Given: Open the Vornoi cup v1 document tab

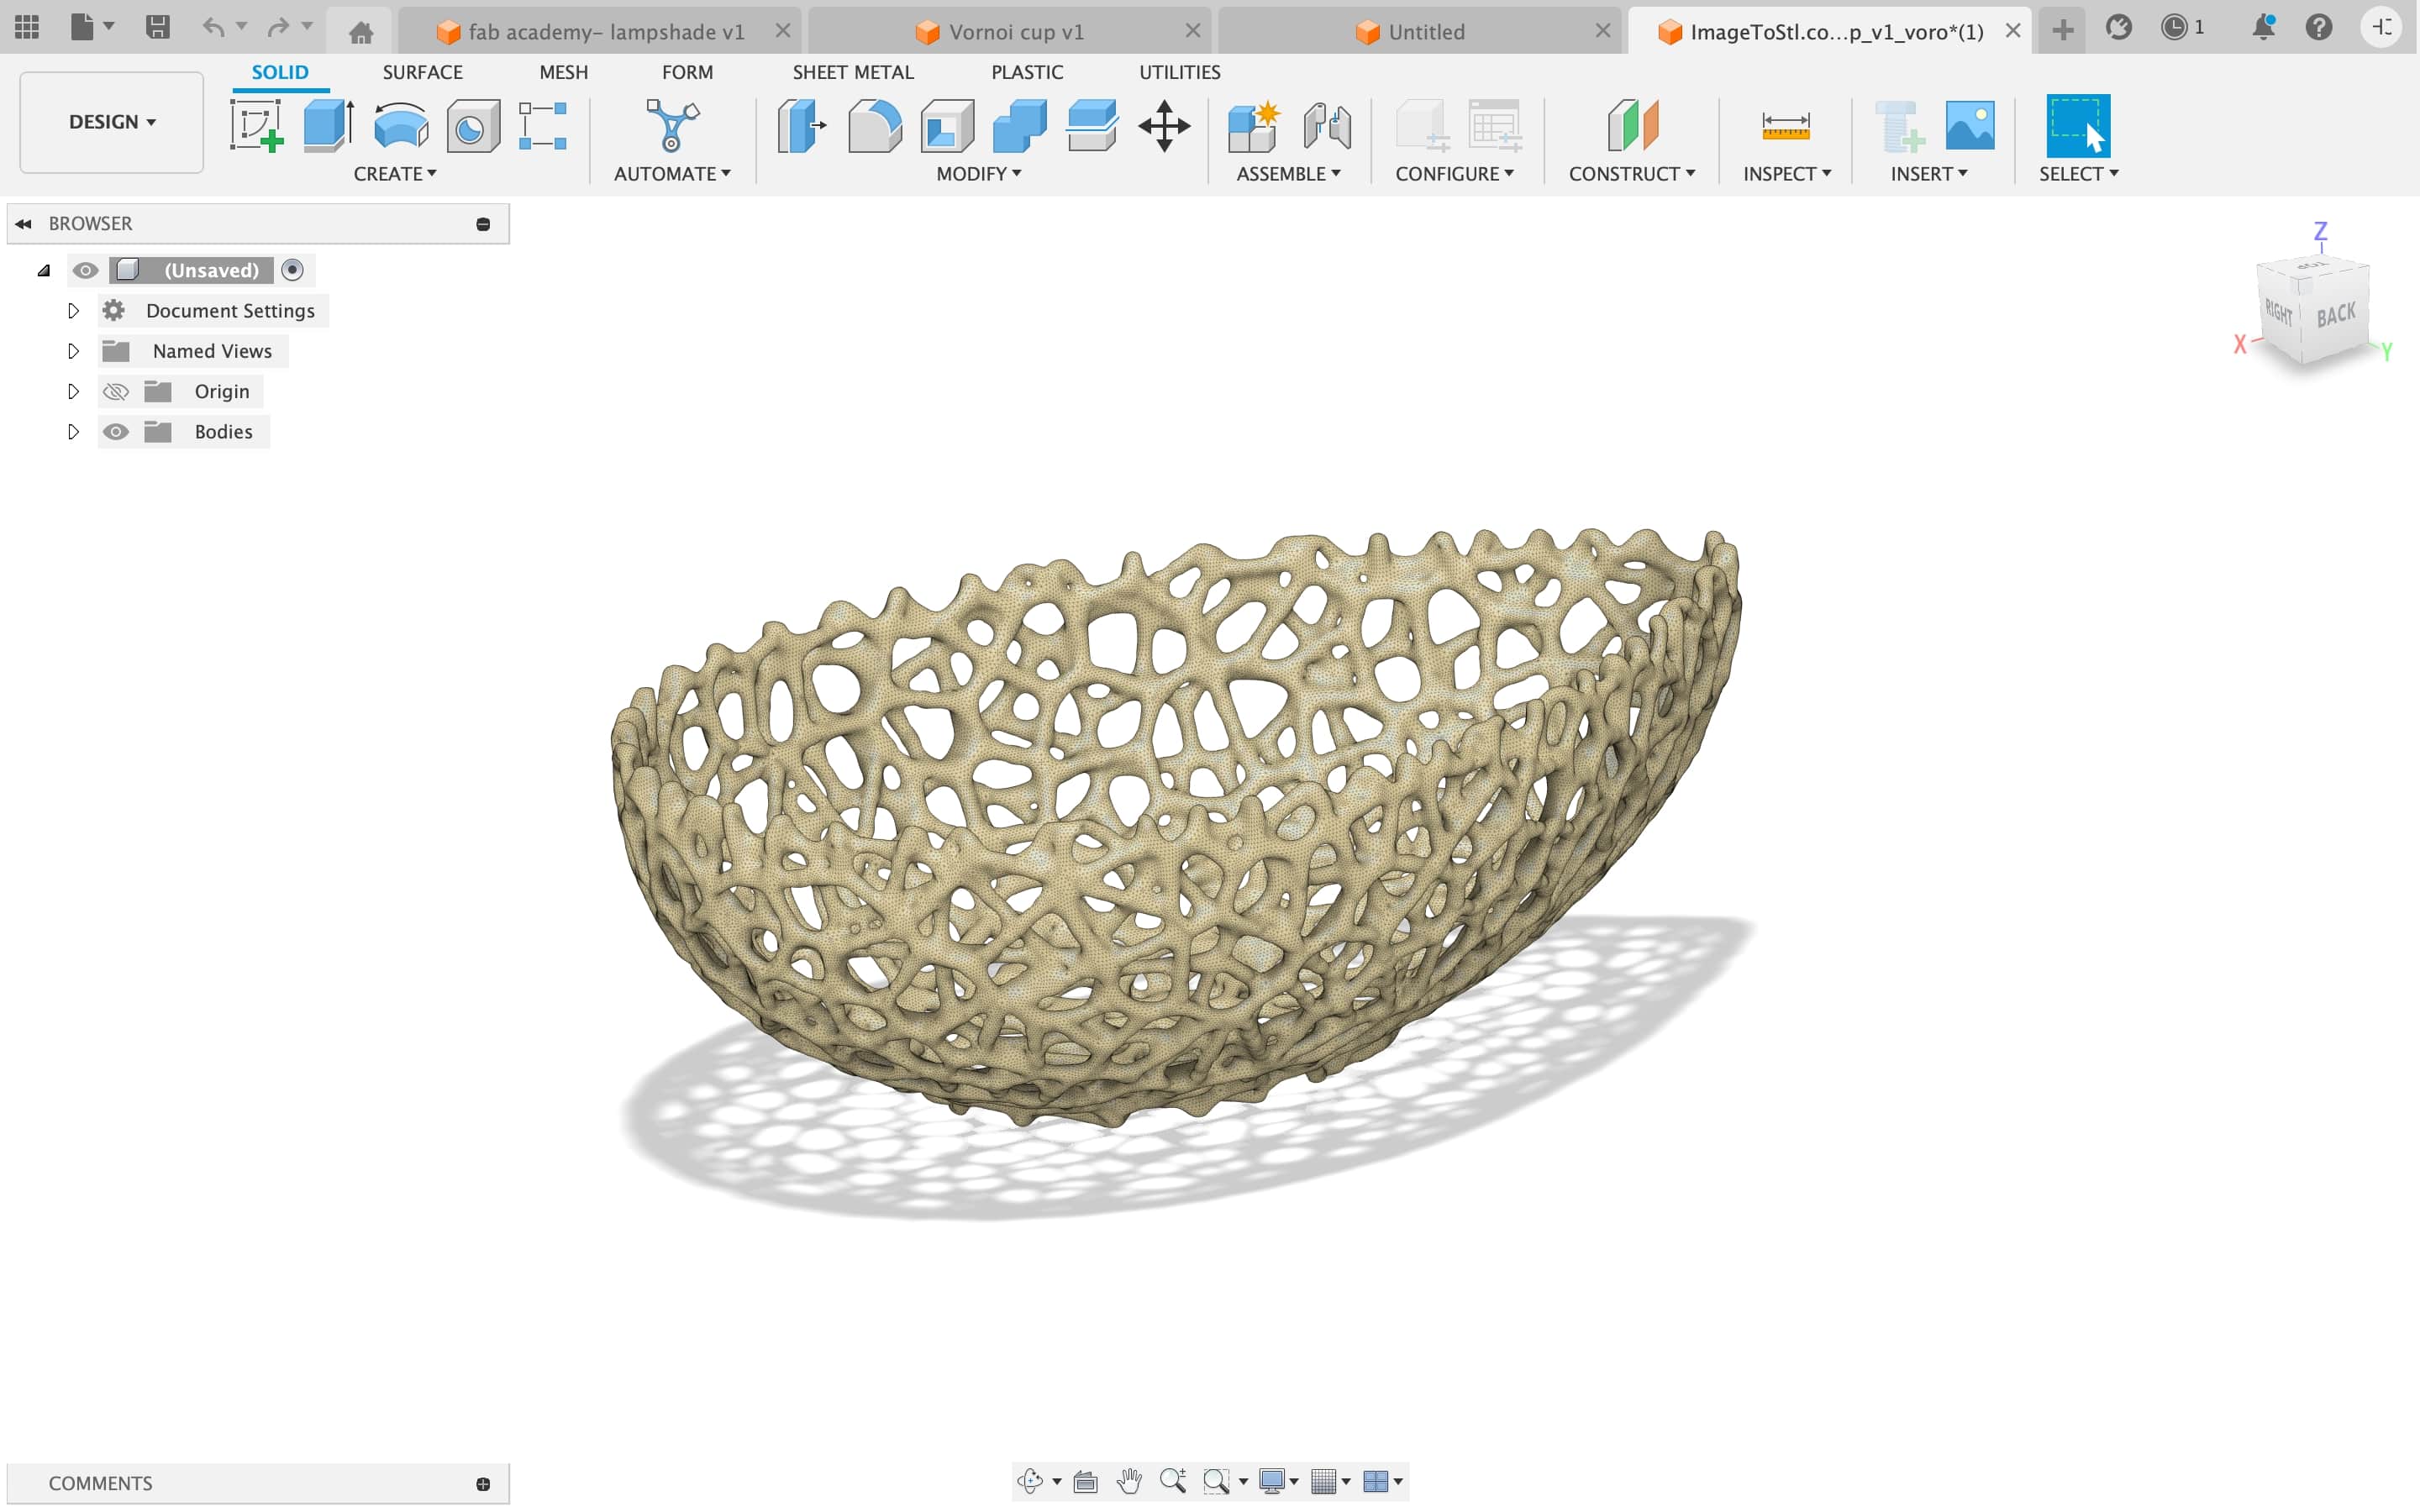Looking at the screenshot, I should 1015,32.
